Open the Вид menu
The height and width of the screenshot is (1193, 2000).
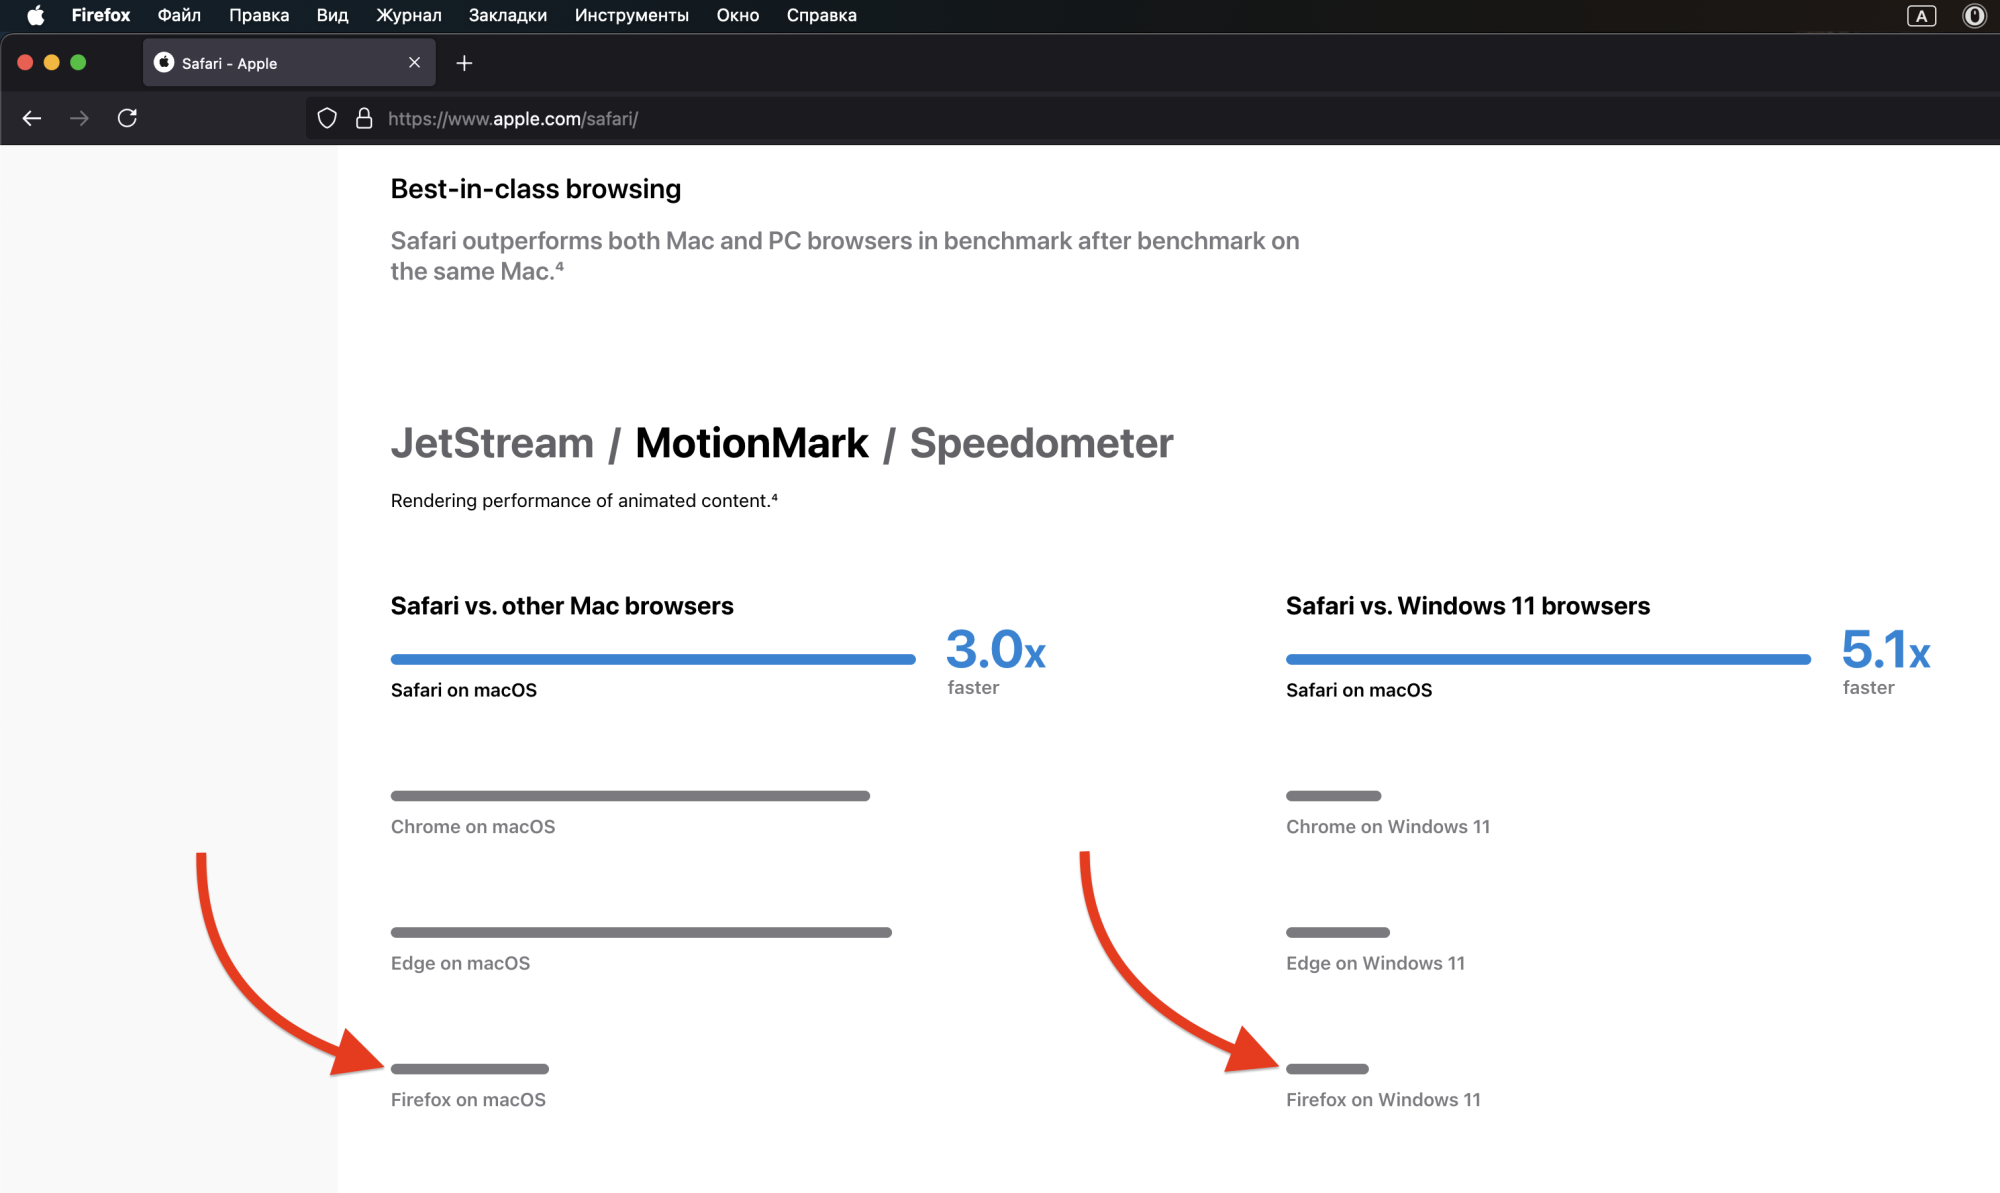(x=332, y=15)
